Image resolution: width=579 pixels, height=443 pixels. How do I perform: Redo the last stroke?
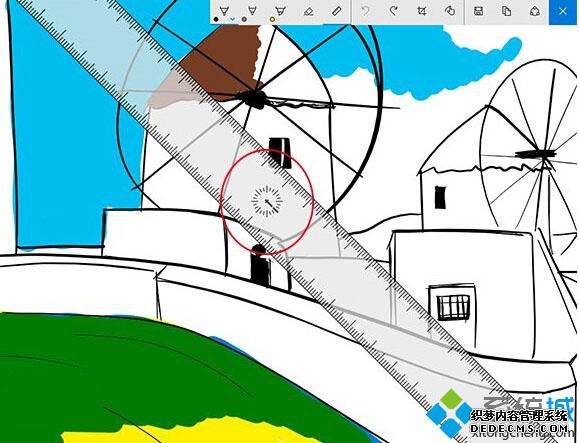click(x=394, y=11)
